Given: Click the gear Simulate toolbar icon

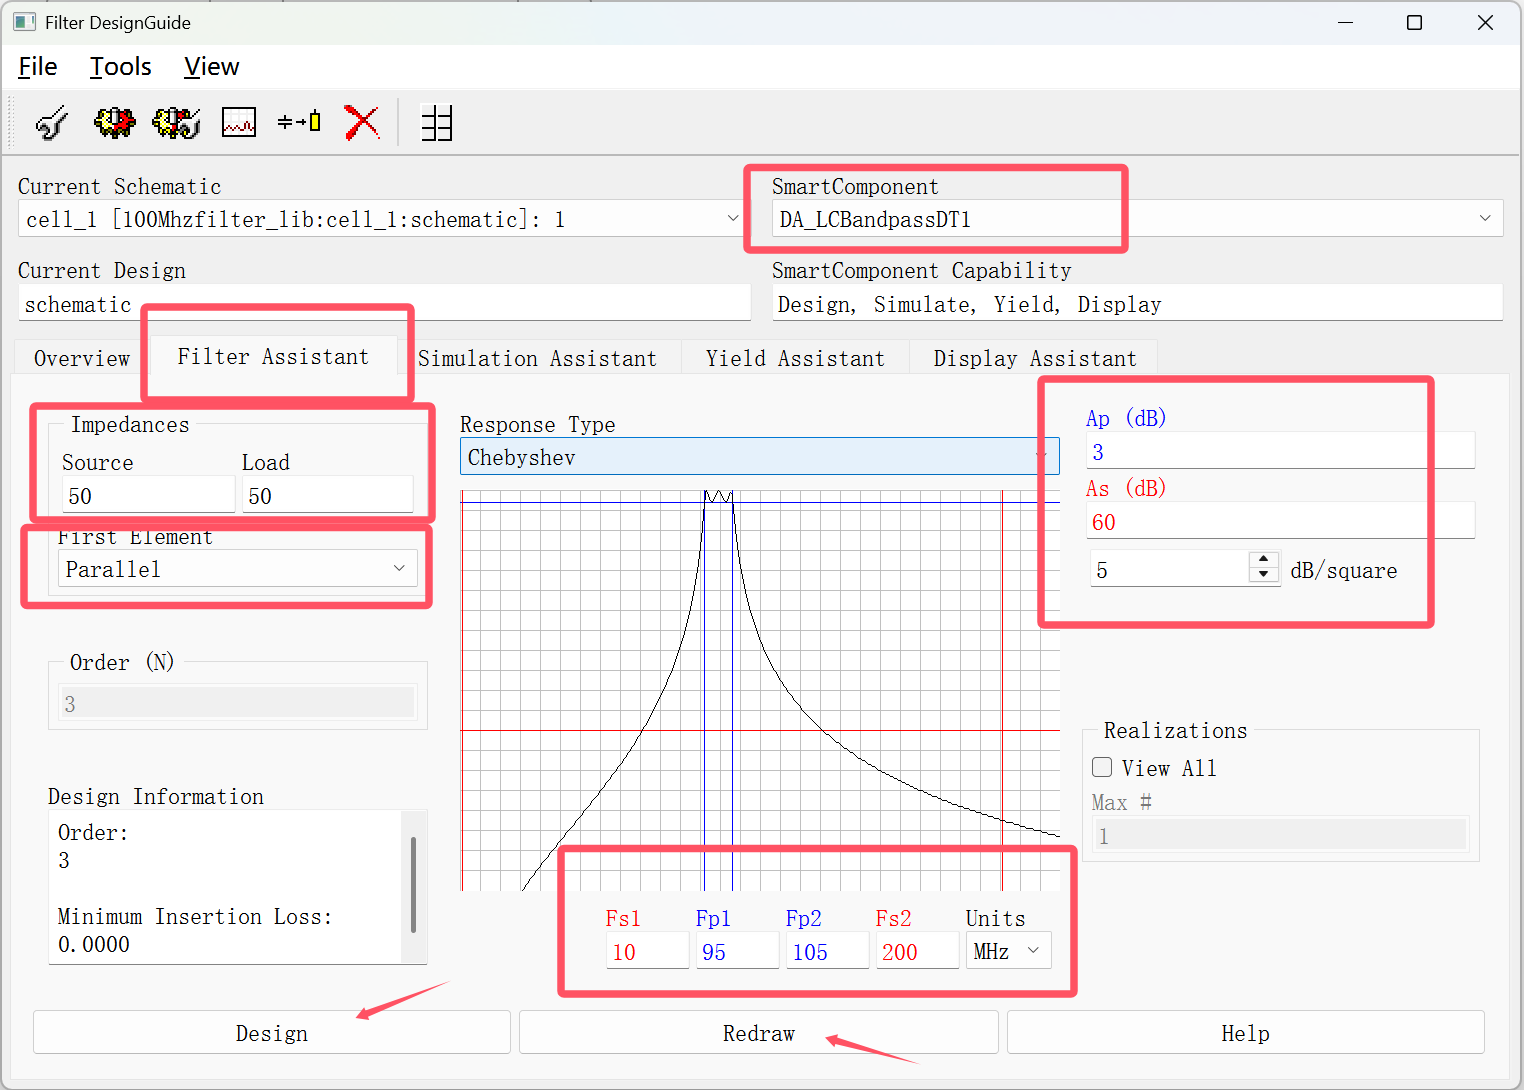Looking at the screenshot, I should pyautogui.click(x=114, y=123).
